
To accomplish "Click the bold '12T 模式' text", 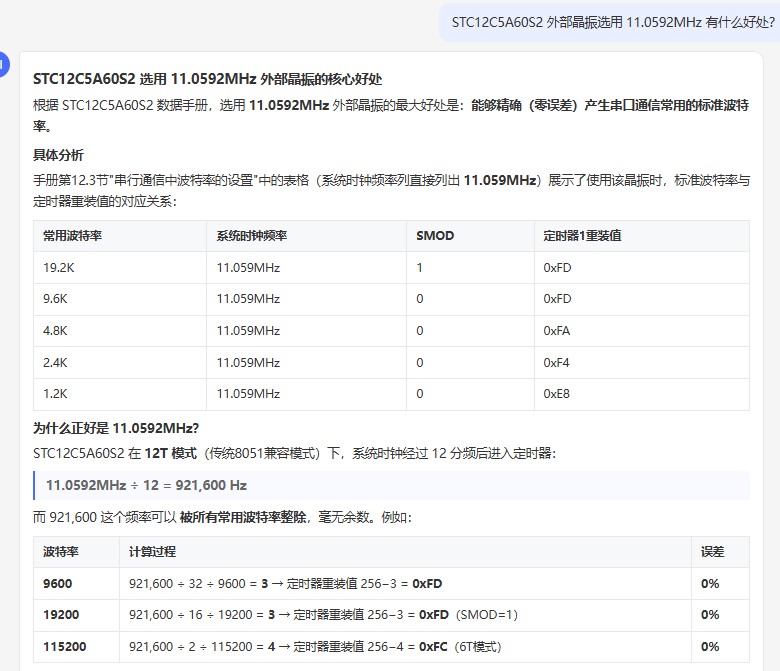I will click(171, 453).
